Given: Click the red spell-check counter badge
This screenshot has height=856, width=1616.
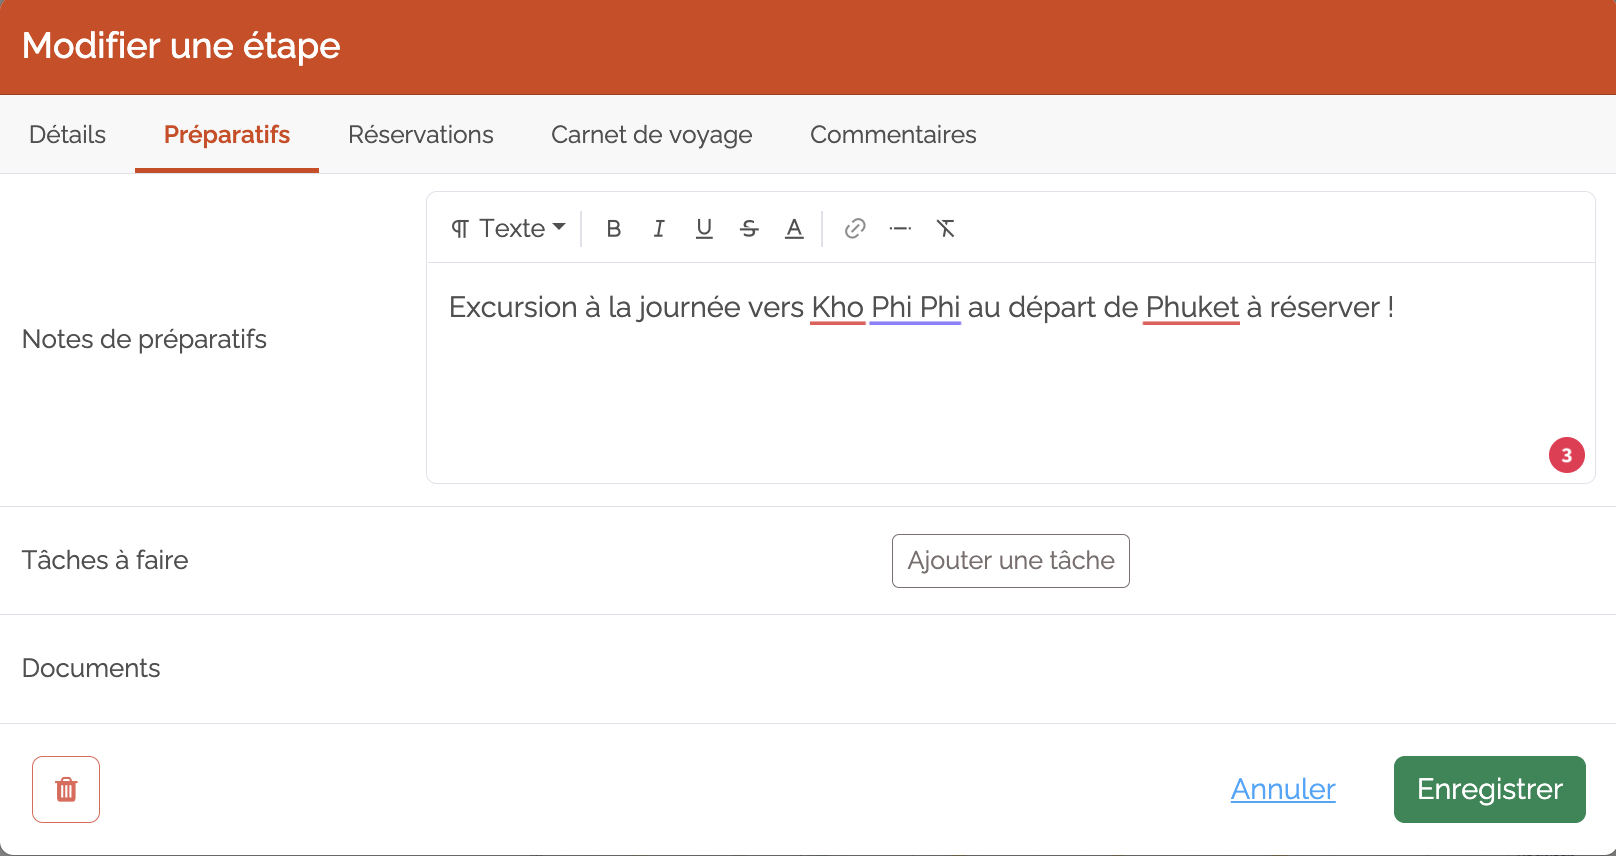Looking at the screenshot, I should click(1567, 455).
